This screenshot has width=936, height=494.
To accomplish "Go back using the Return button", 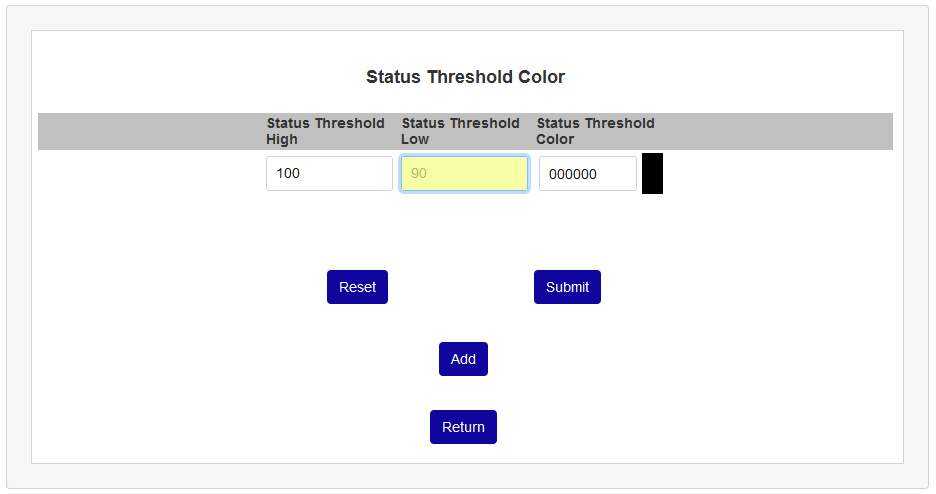I will 463,427.
